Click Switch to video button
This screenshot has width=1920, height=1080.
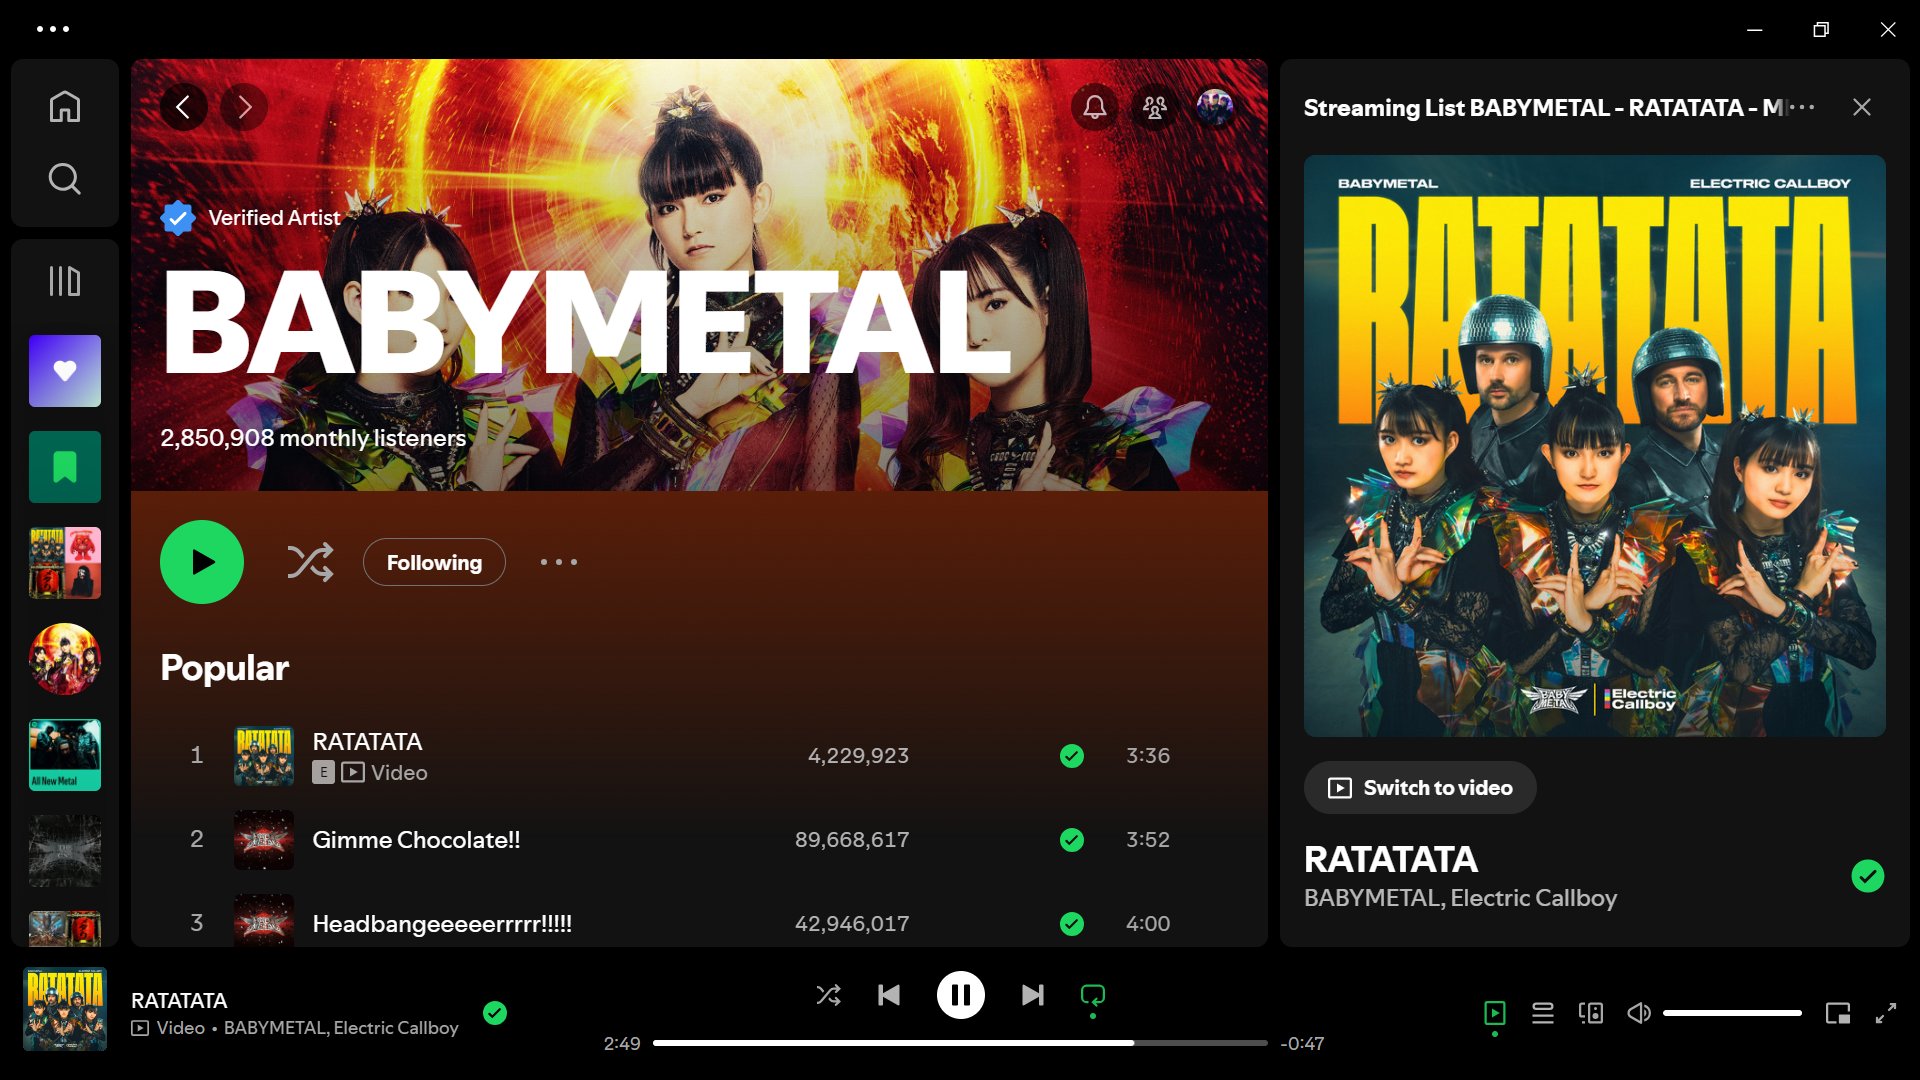1420,788
